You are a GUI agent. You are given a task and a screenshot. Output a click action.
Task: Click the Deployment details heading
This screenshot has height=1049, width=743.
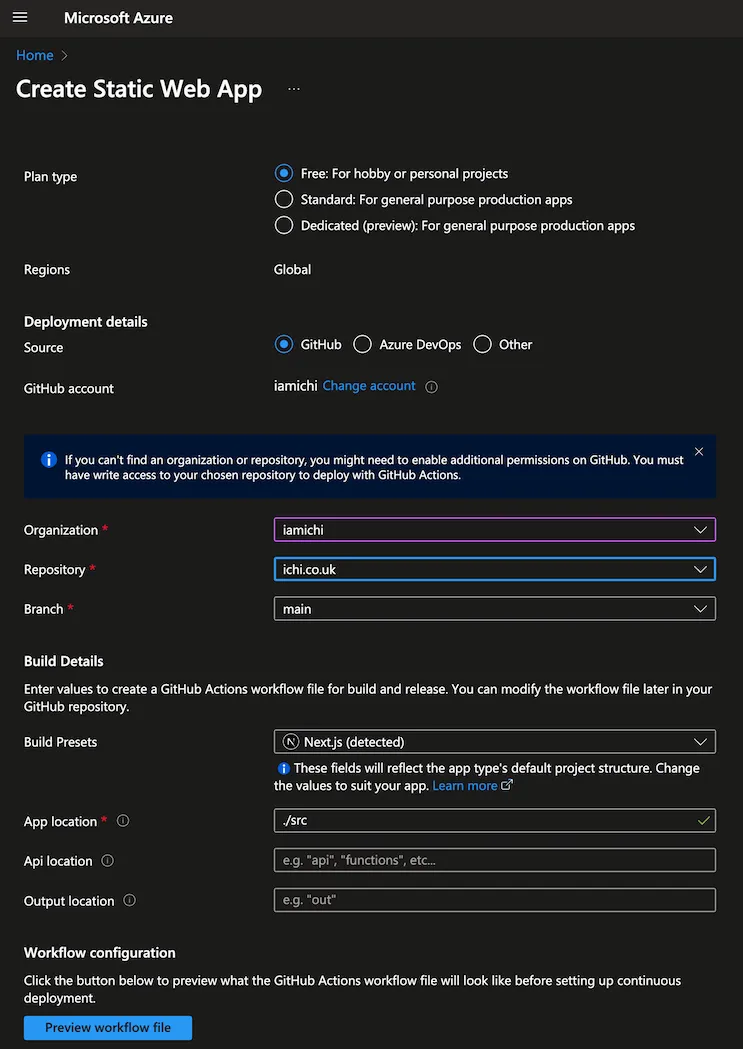(86, 322)
